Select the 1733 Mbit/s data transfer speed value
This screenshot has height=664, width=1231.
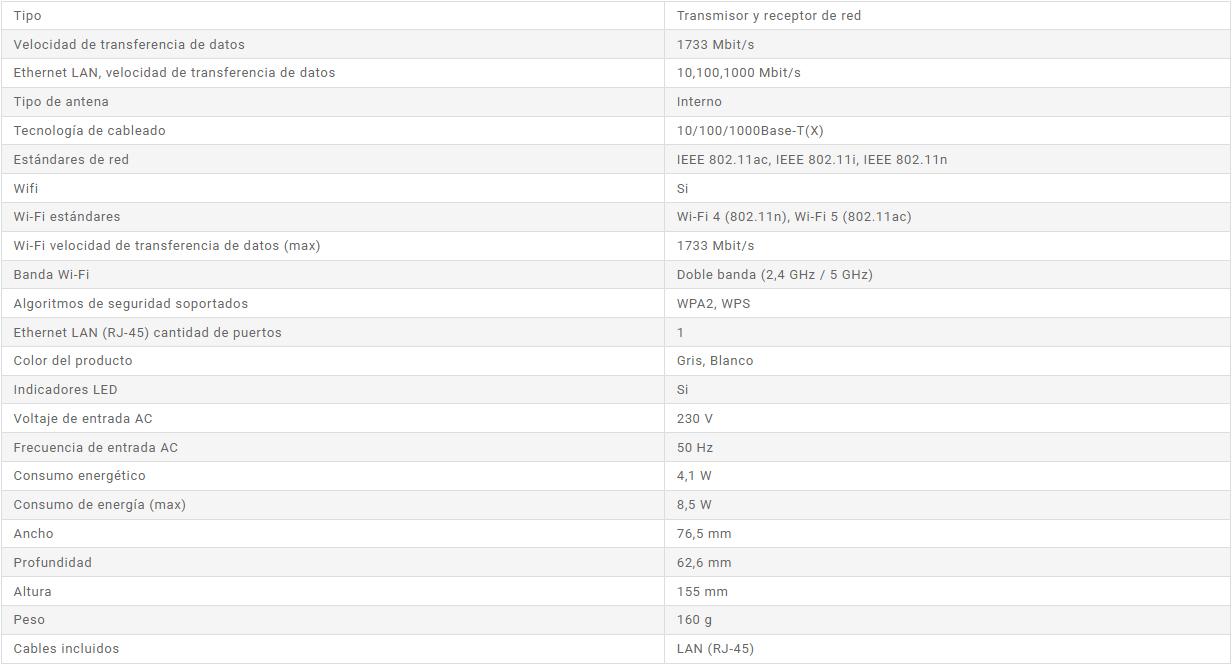pos(716,44)
